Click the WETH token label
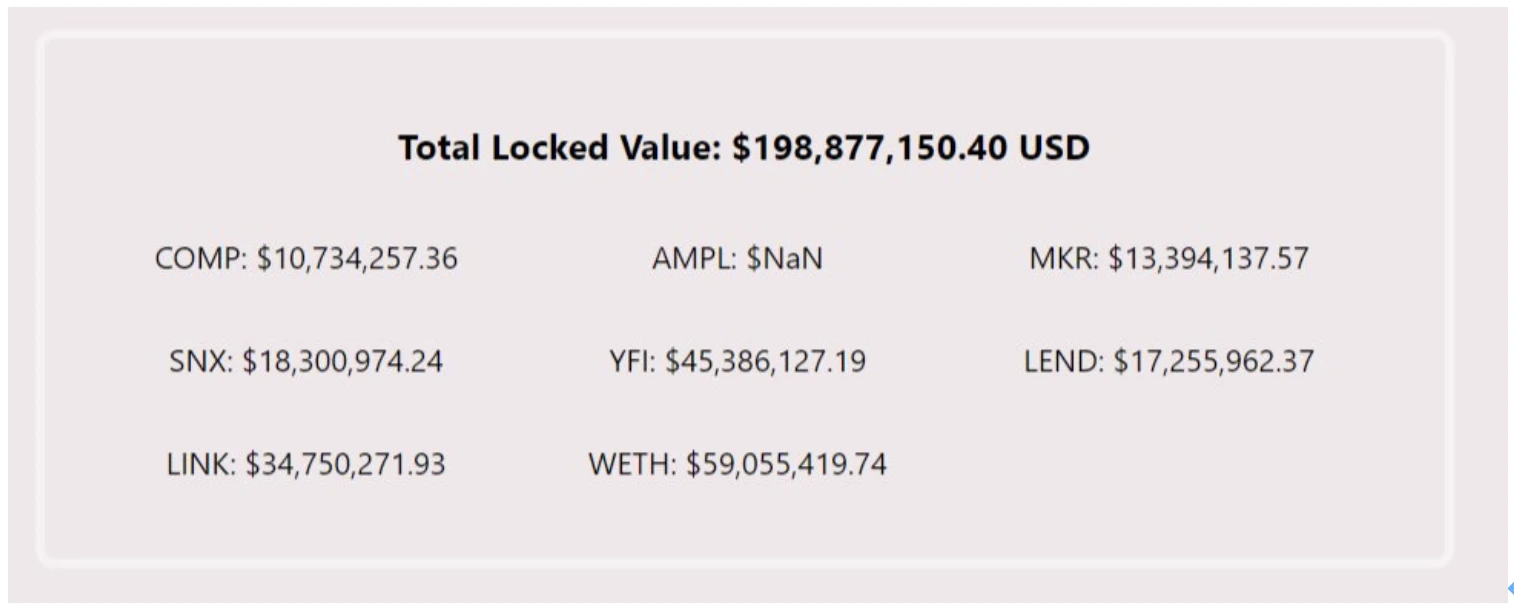Screen dimensions: 1514x610 (x=633, y=464)
